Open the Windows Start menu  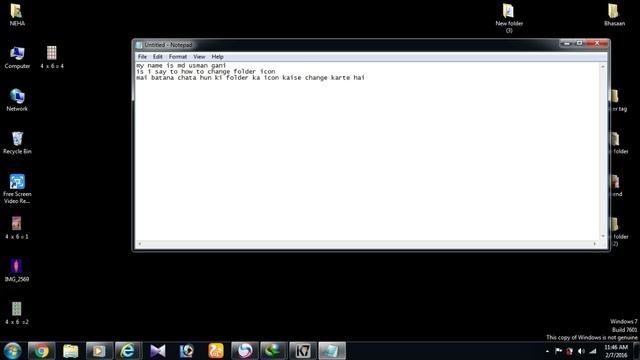tap(13, 351)
